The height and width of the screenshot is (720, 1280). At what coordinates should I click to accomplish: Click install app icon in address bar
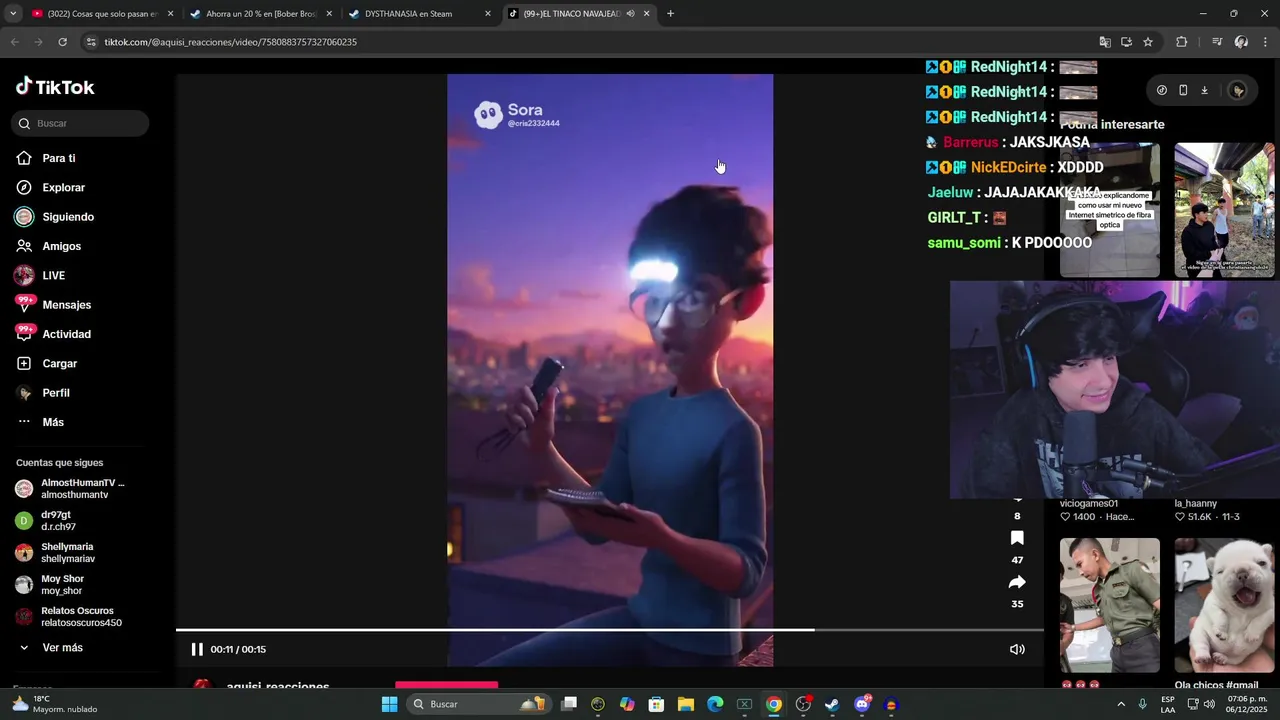tap(1126, 42)
